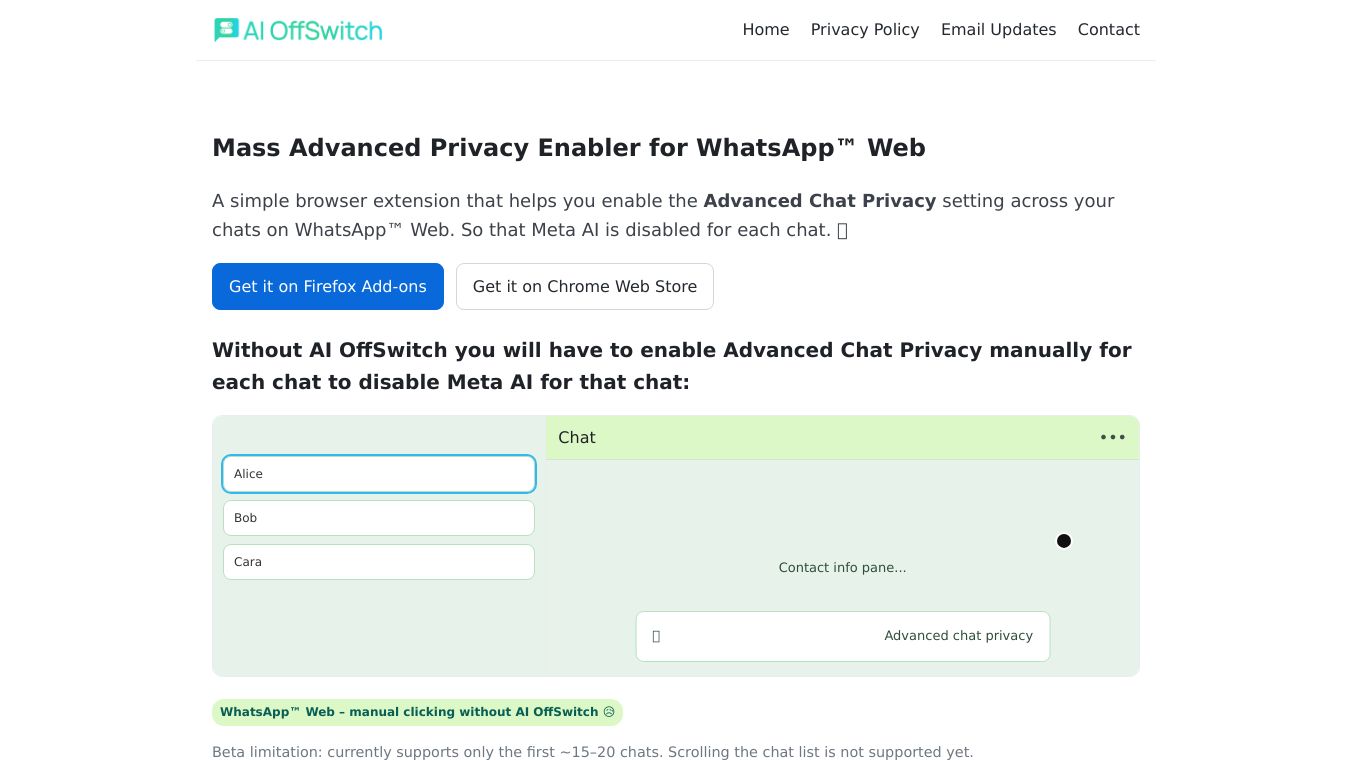Select the Alice chat

tap(379, 474)
